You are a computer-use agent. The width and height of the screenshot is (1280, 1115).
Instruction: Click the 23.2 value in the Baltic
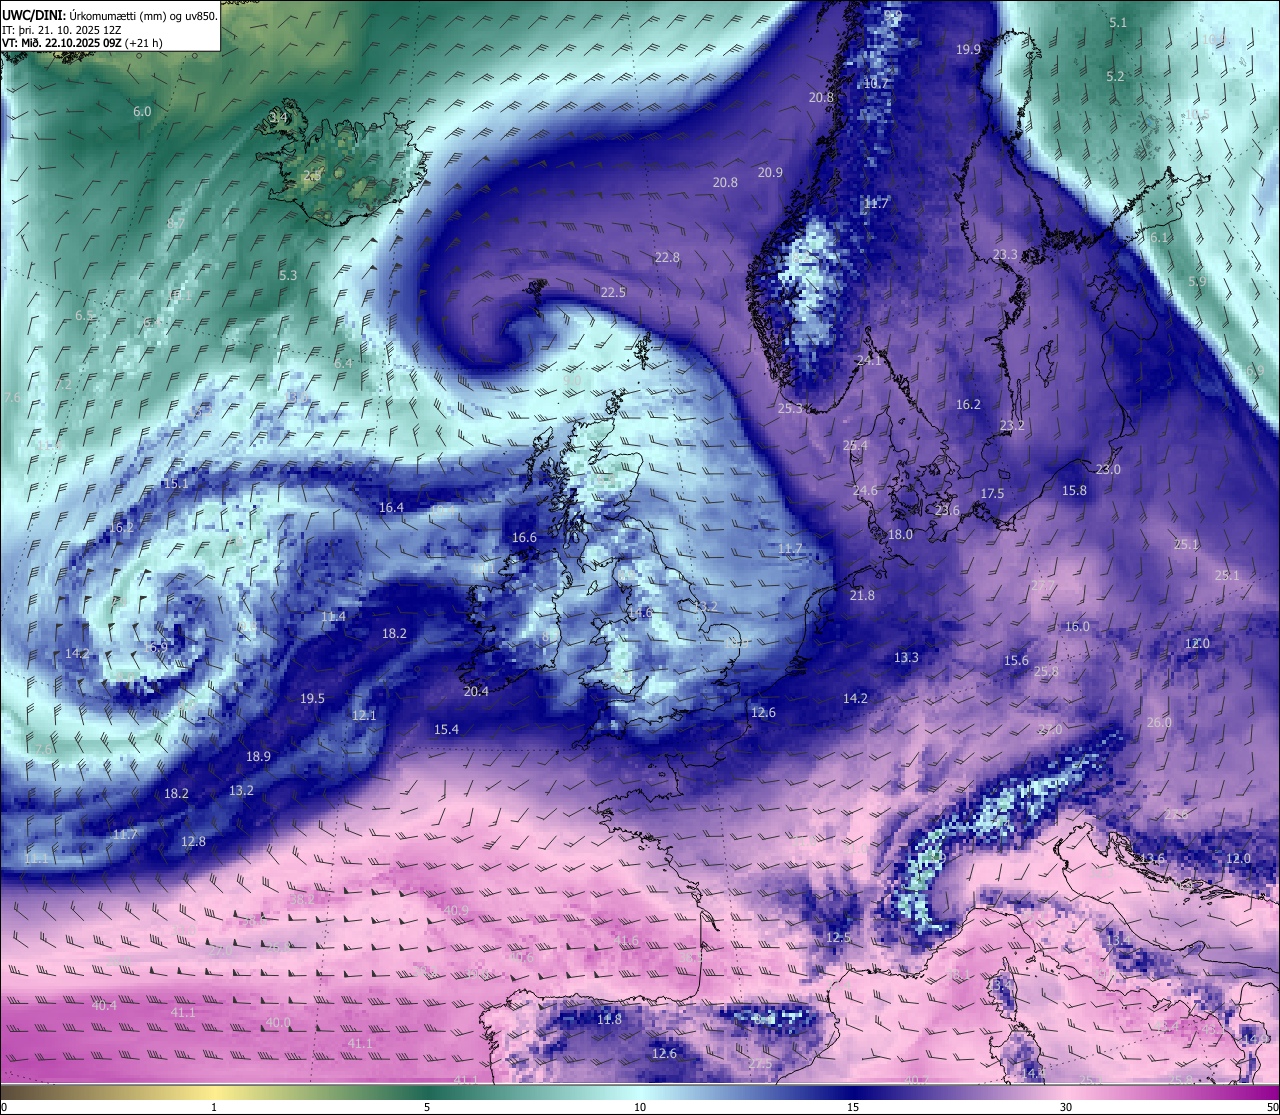pos(1012,426)
